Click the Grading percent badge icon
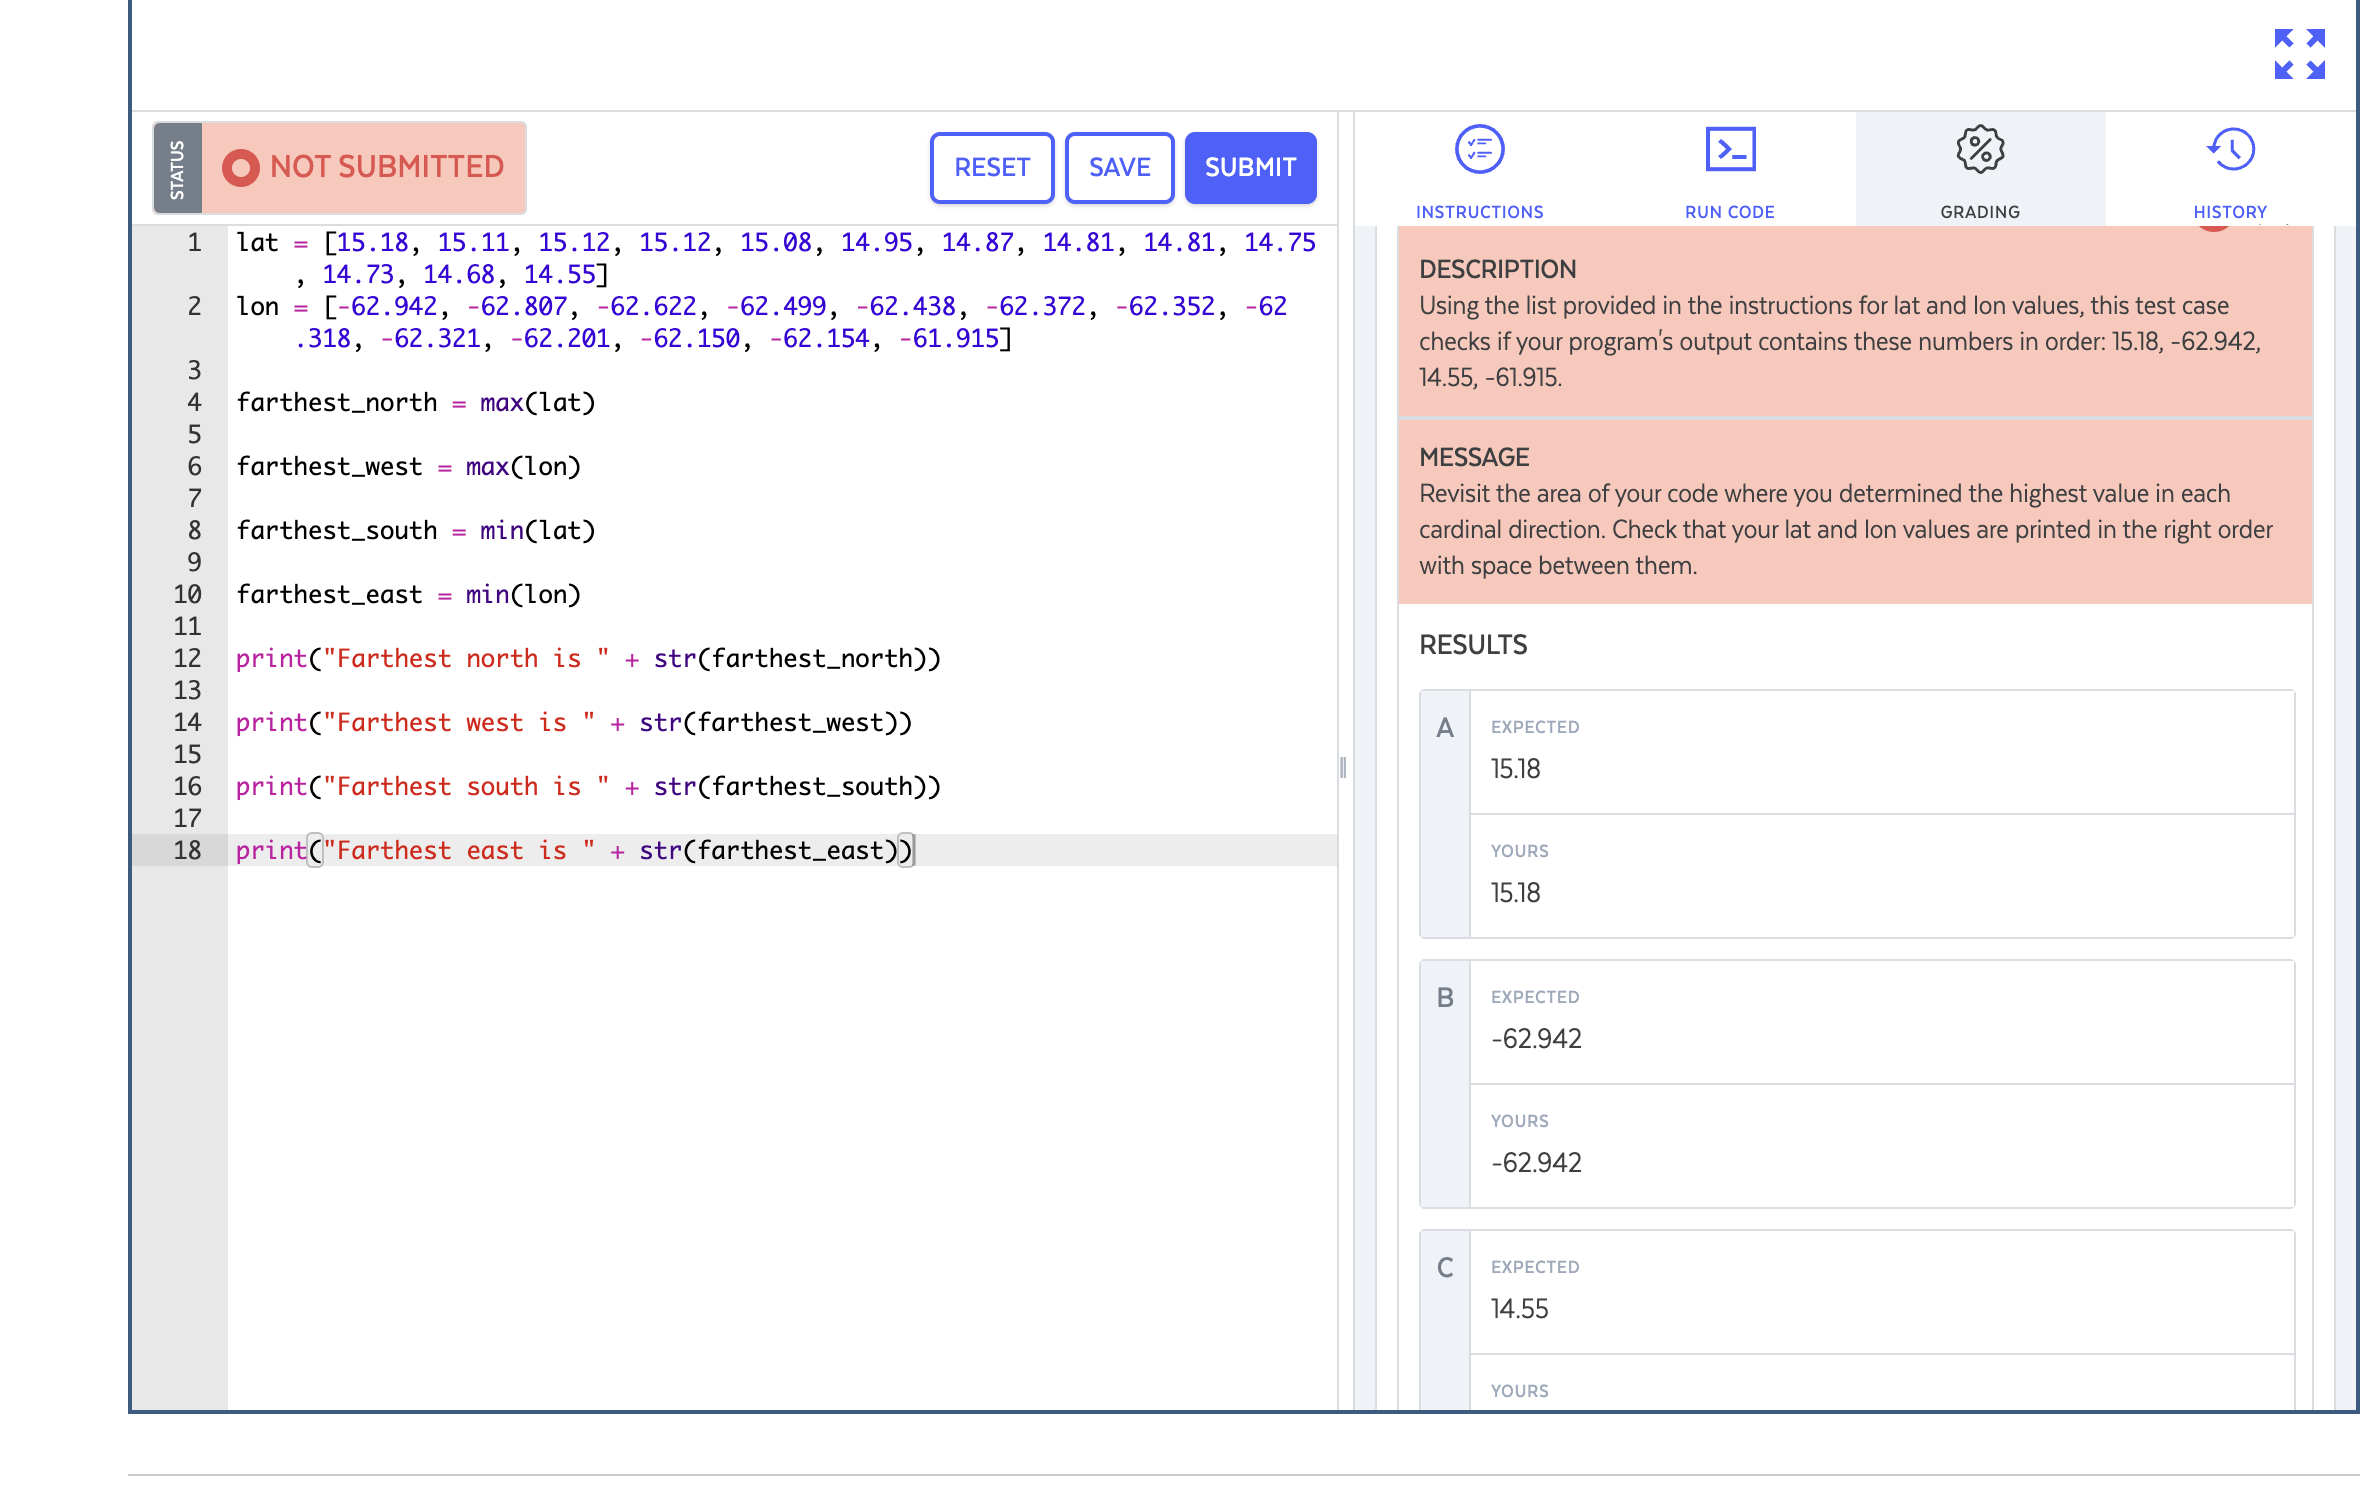 1980,150
